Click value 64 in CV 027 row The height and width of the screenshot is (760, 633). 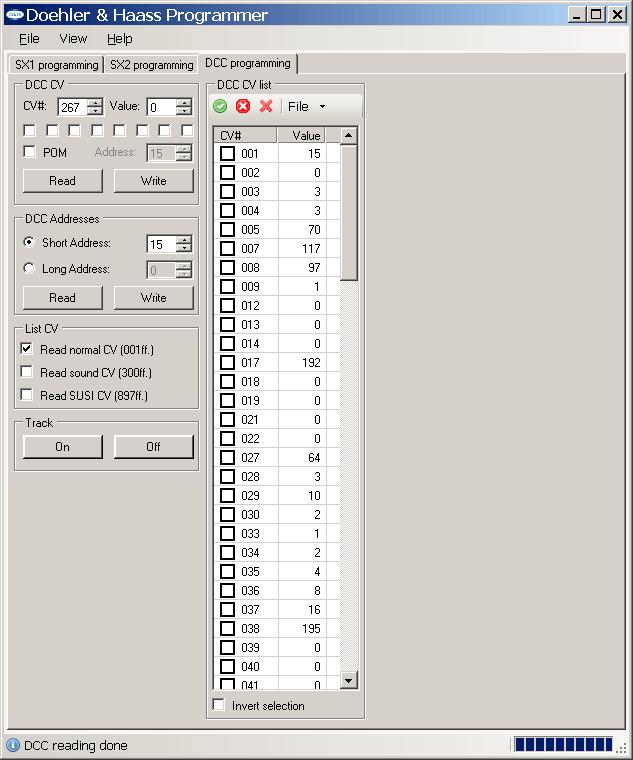click(x=314, y=458)
